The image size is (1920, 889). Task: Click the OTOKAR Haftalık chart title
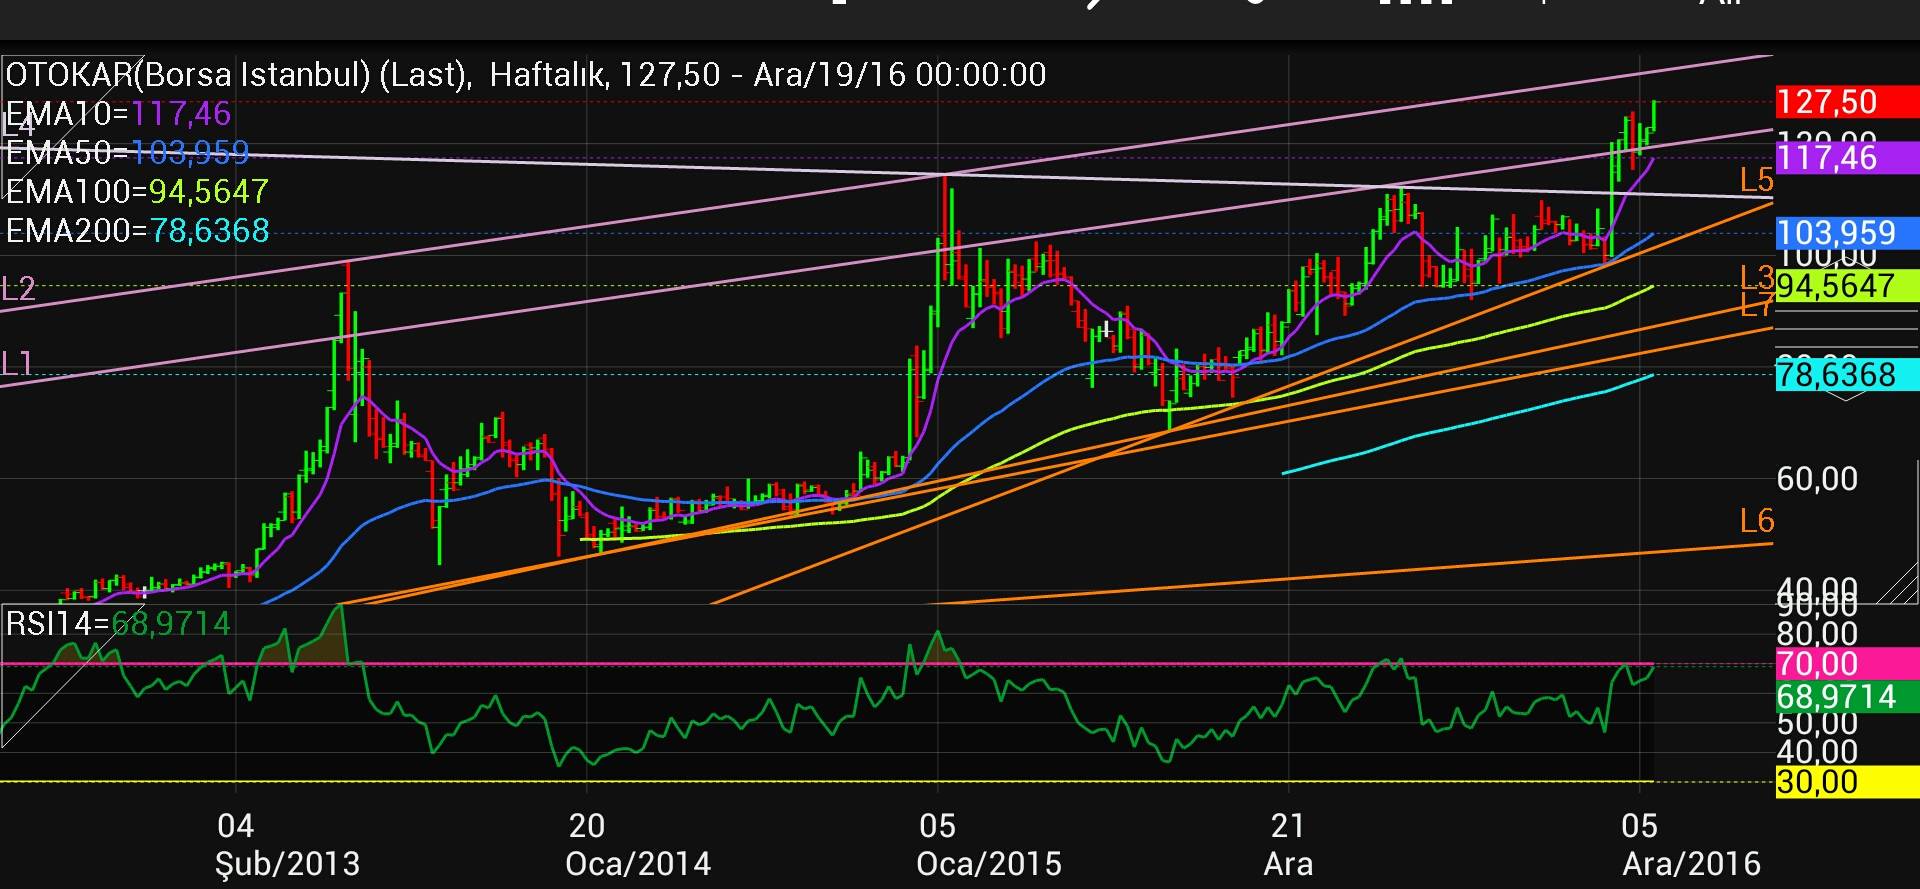[525, 75]
